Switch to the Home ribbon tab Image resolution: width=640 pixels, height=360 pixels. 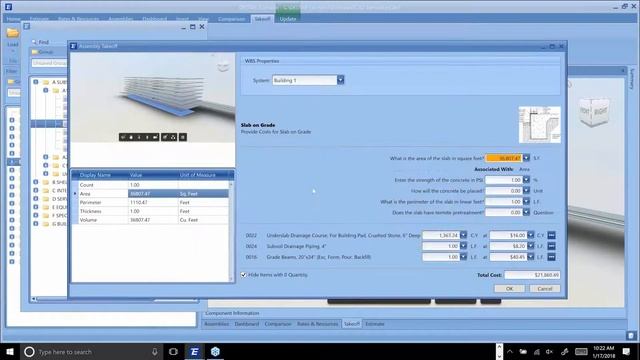coord(13,19)
